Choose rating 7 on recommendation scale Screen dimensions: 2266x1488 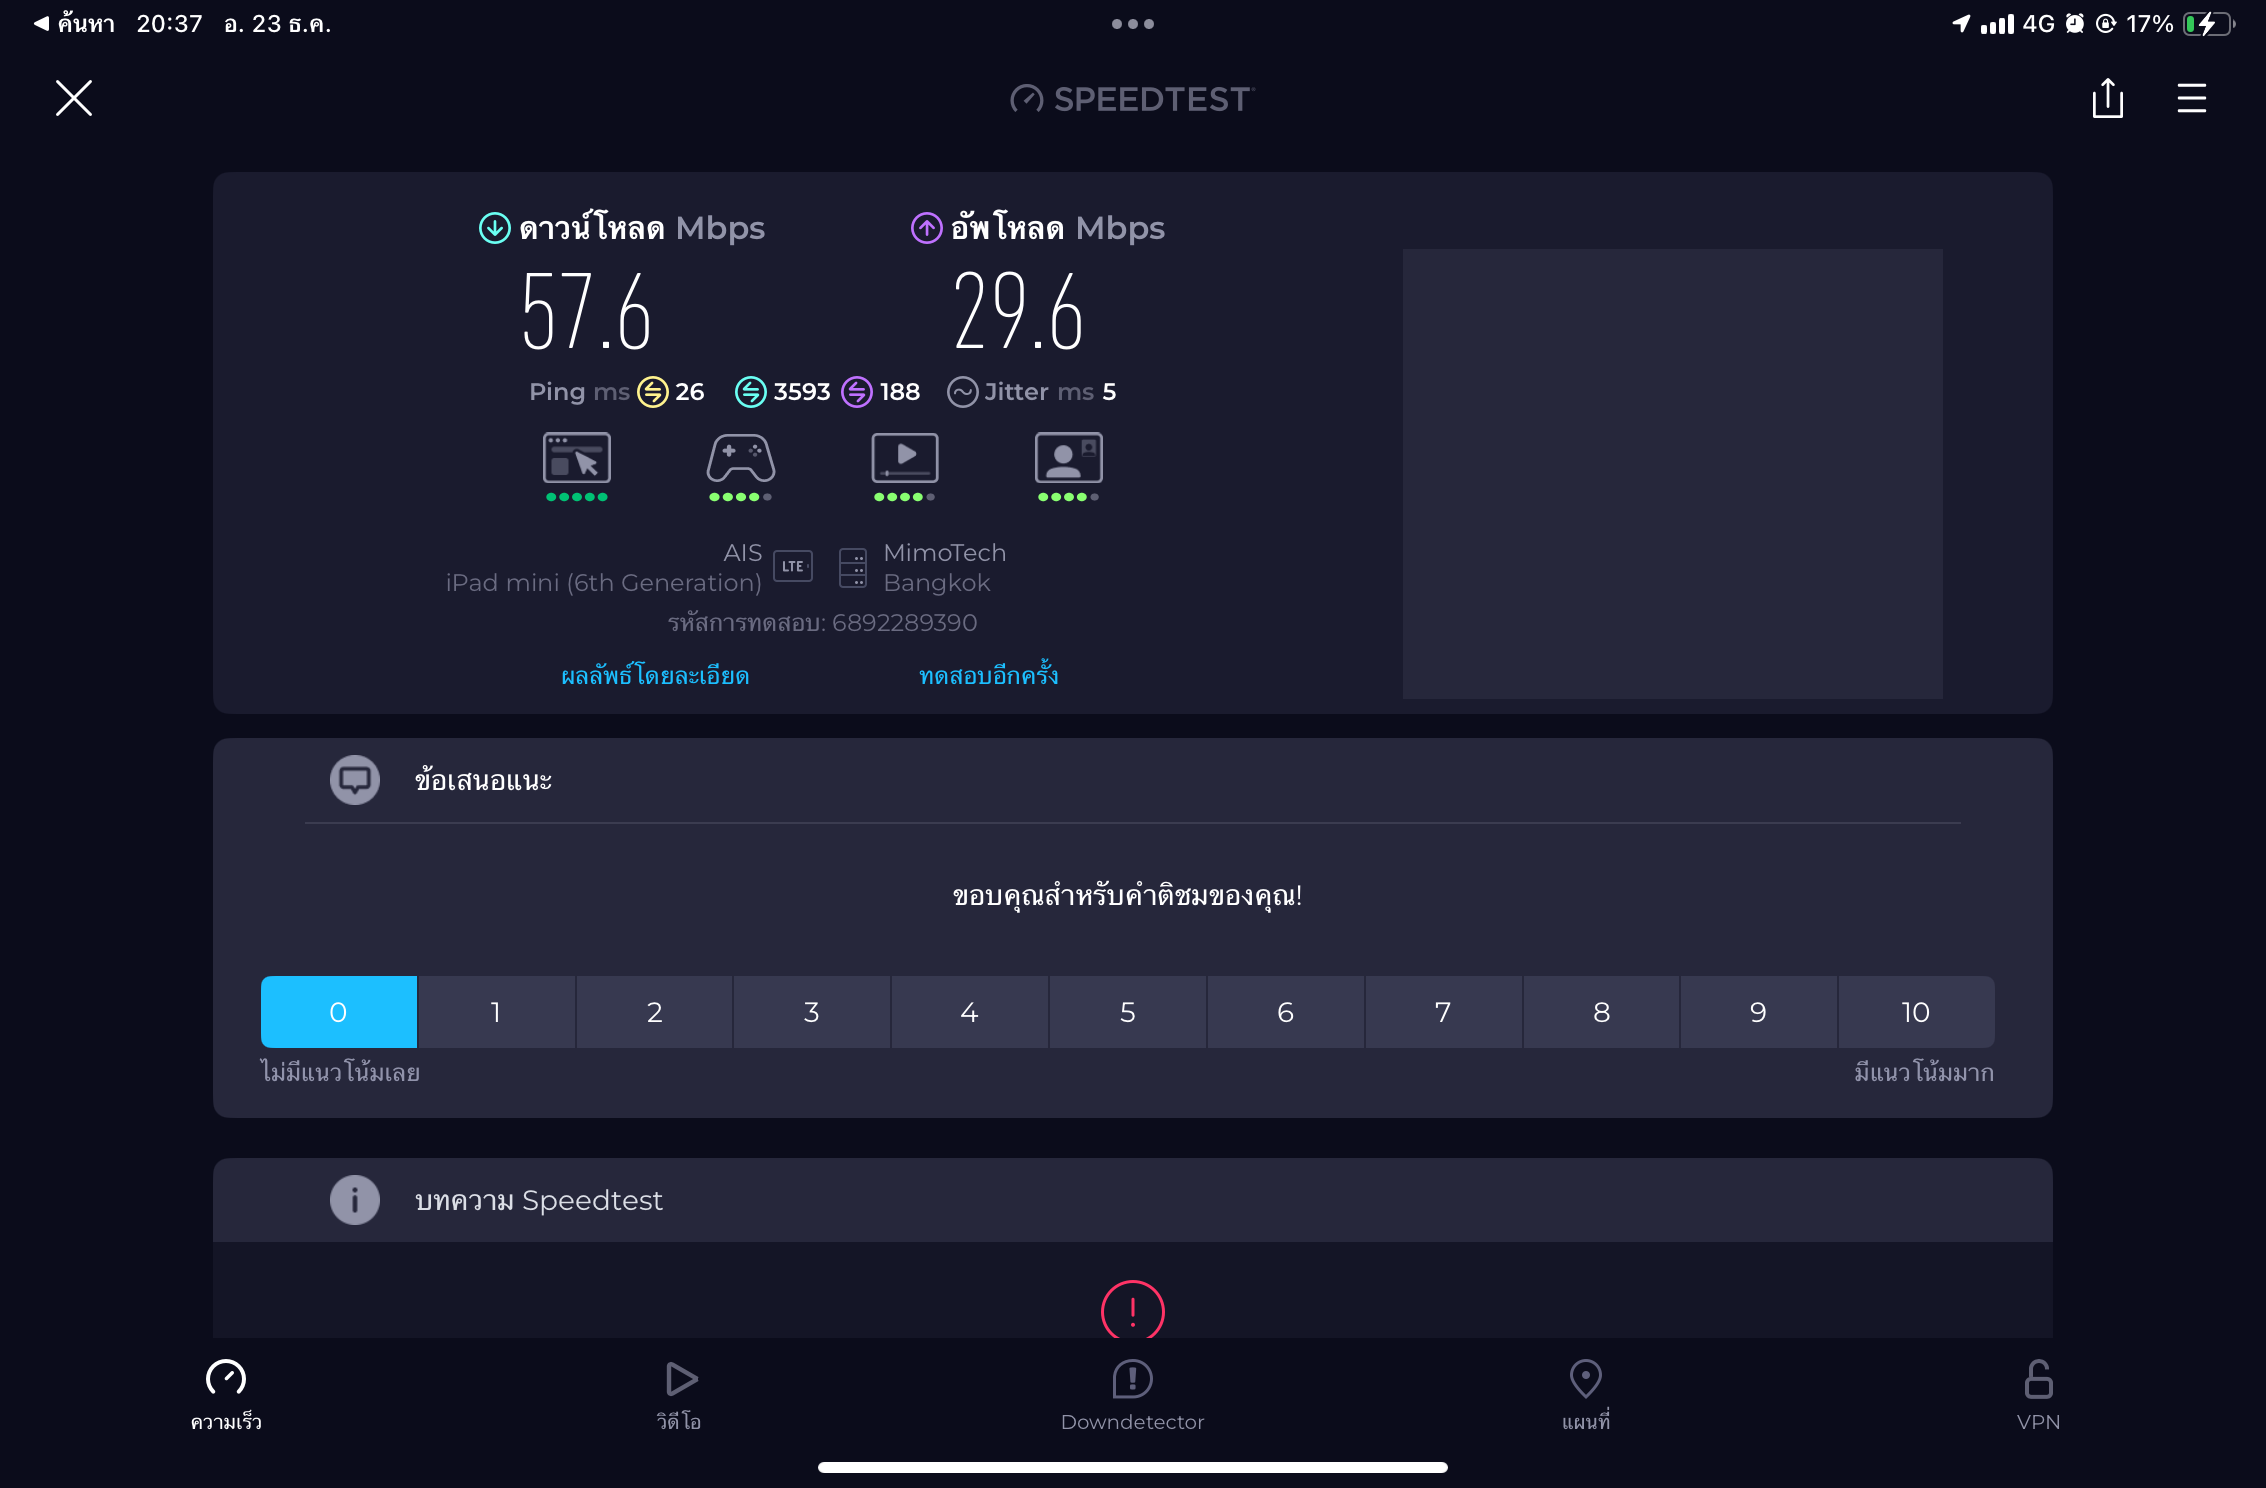1442,1012
